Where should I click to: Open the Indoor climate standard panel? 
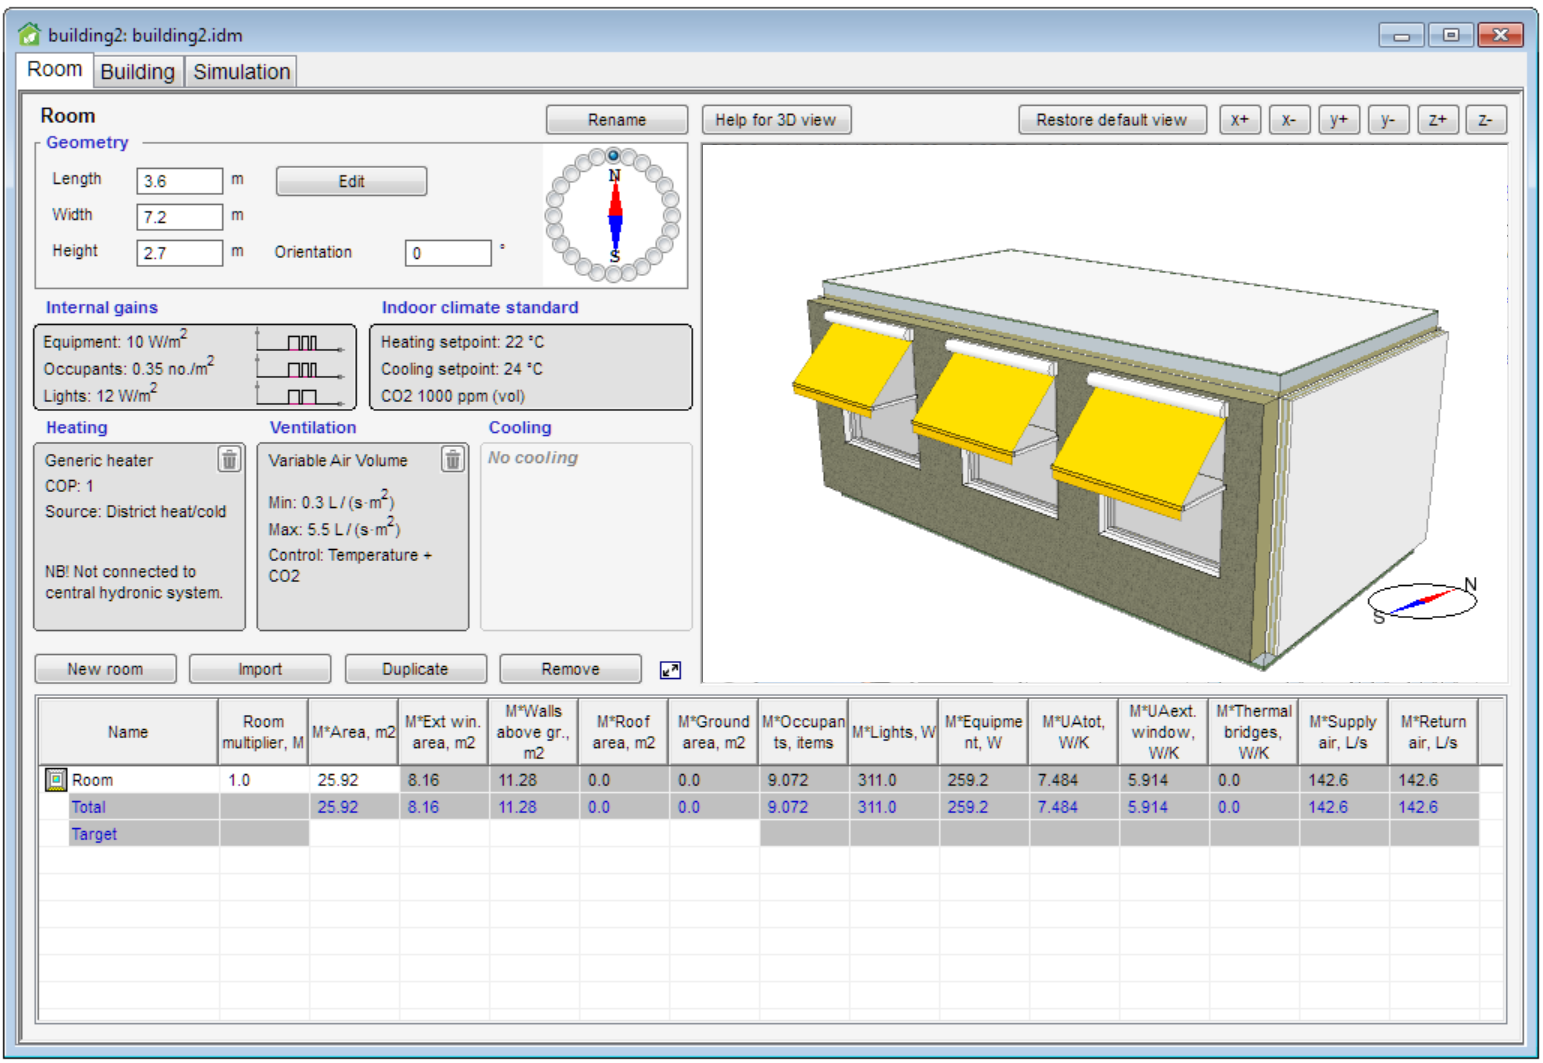[x=530, y=368]
